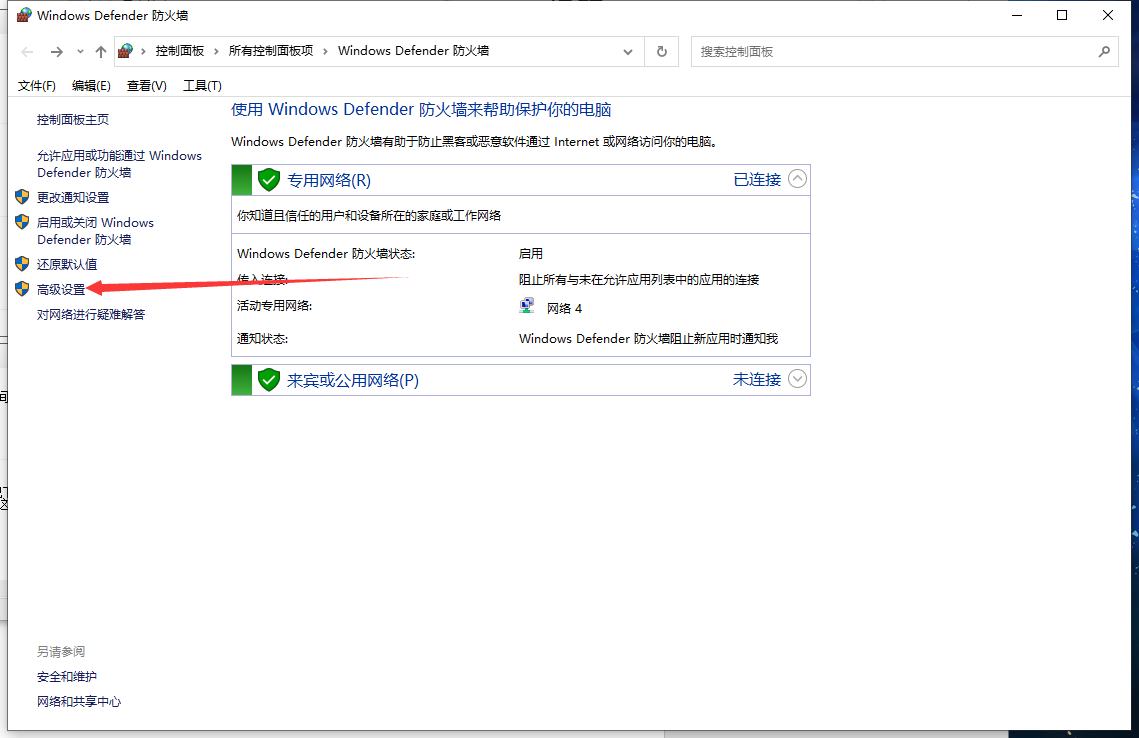The image size is (1139, 738).
Task: Click the firewall icon in the address bar
Action: 124,50
